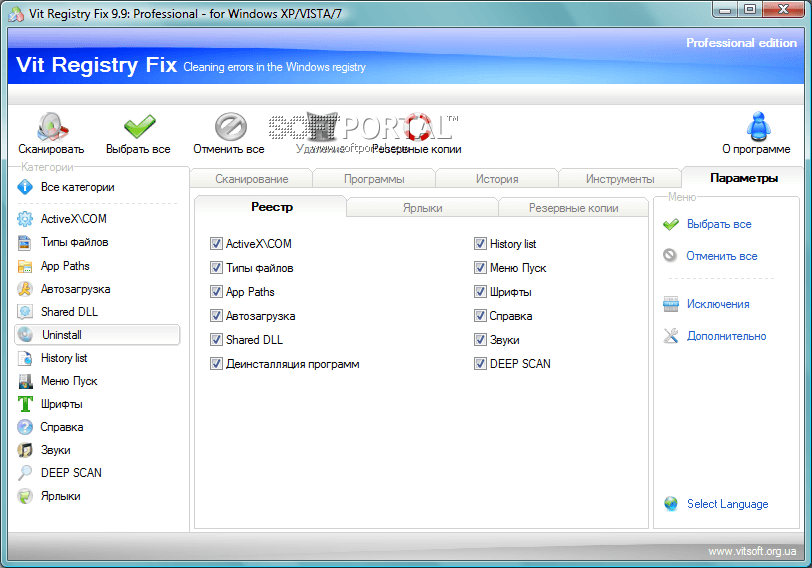Open the www.vitsoft.org.ua website link
Image resolution: width=812 pixels, height=568 pixels.
tap(752, 551)
